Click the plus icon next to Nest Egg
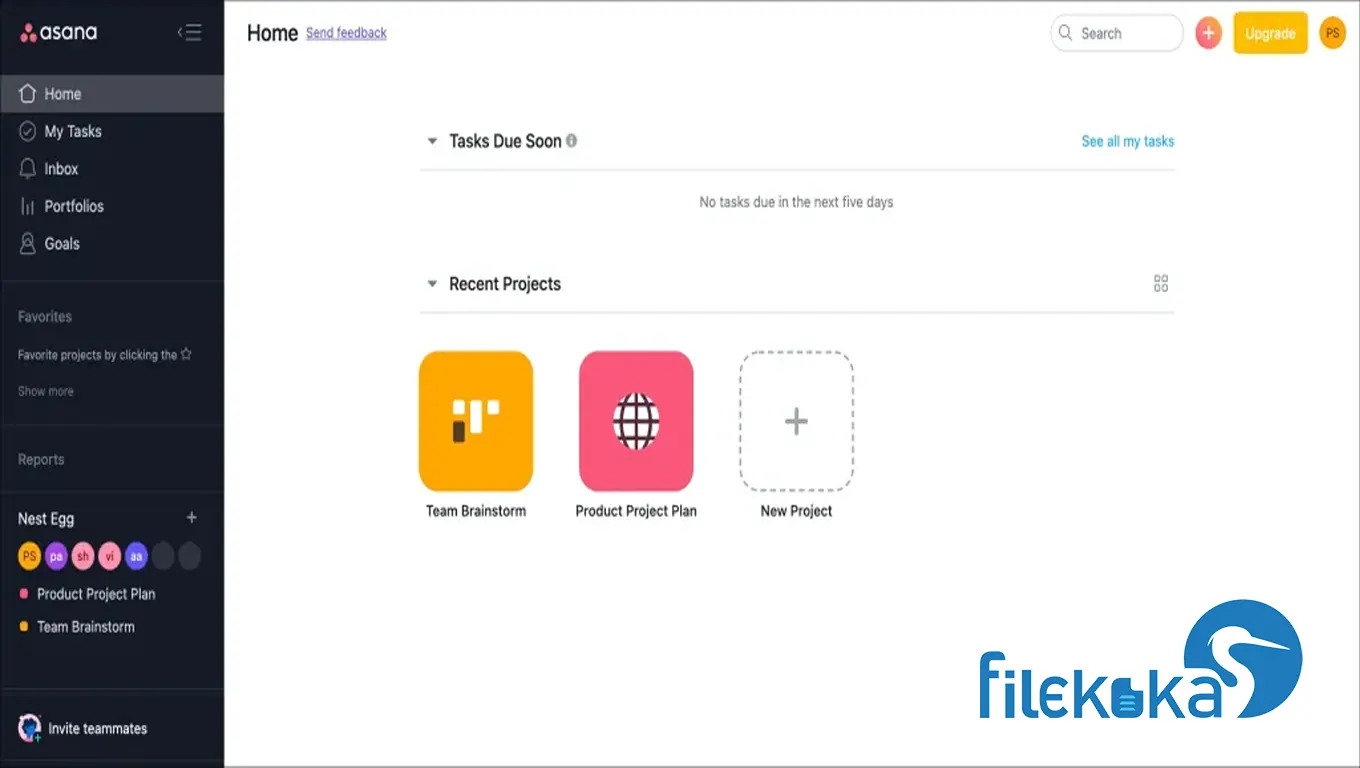Screen dimensions: 1360x768 point(192,518)
